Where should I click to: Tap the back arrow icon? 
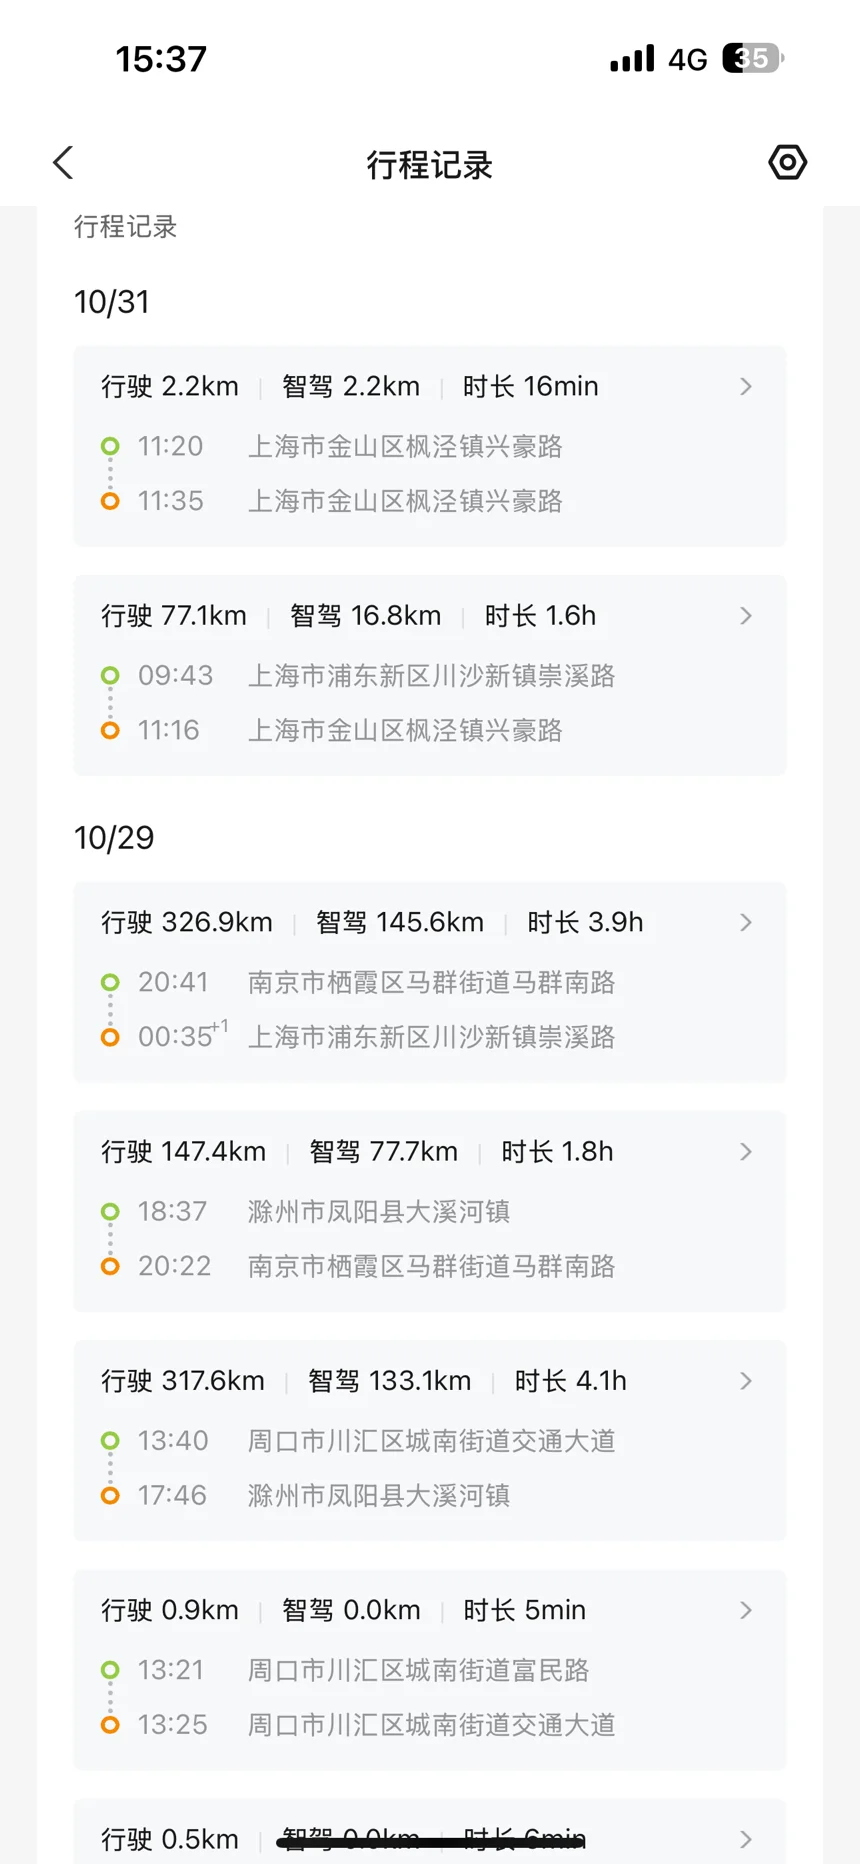[x=64, y=163]
